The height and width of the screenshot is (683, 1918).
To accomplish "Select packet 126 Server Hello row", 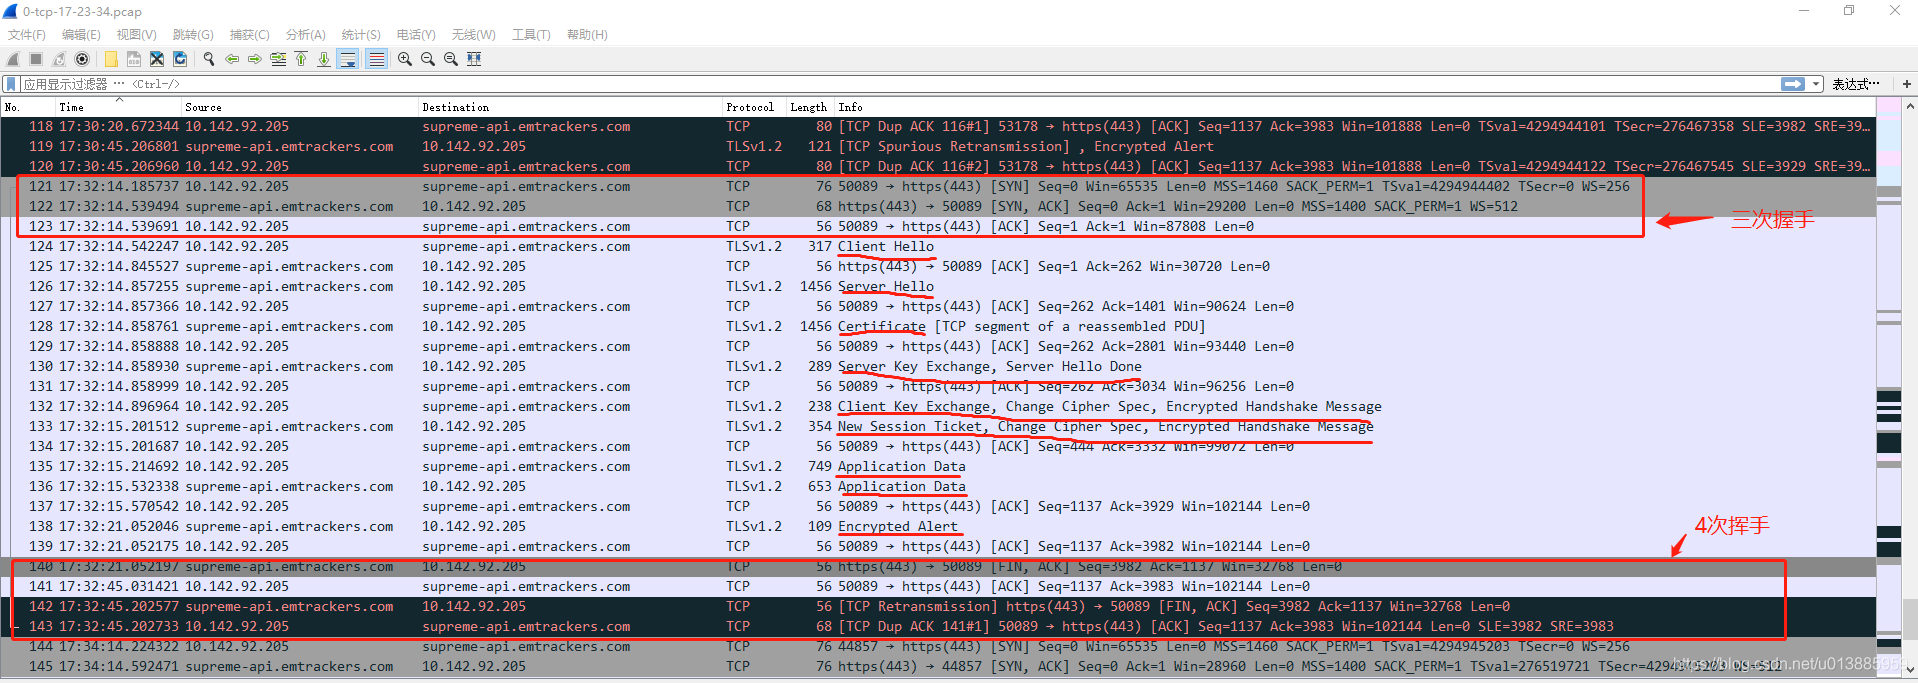I will tap(938, 286).
